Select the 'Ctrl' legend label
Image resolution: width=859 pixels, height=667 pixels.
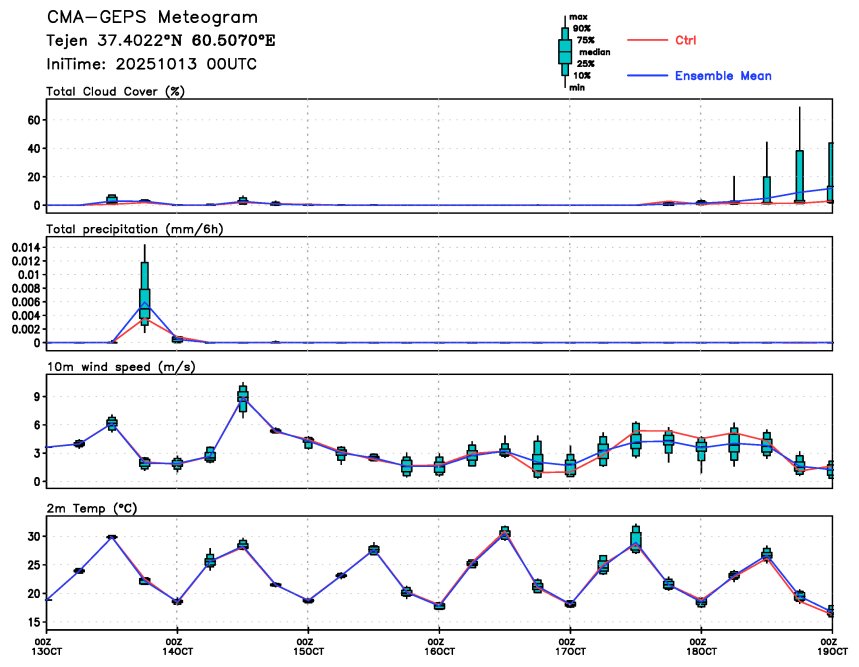685,40
